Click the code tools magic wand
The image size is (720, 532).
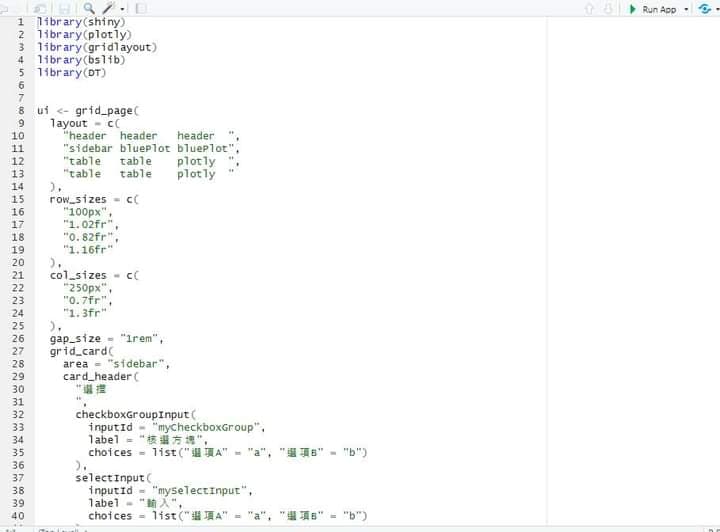[x=107, y=8]
